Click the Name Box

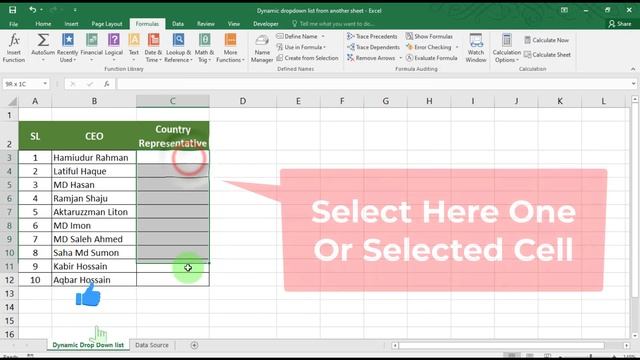(22, 84)
